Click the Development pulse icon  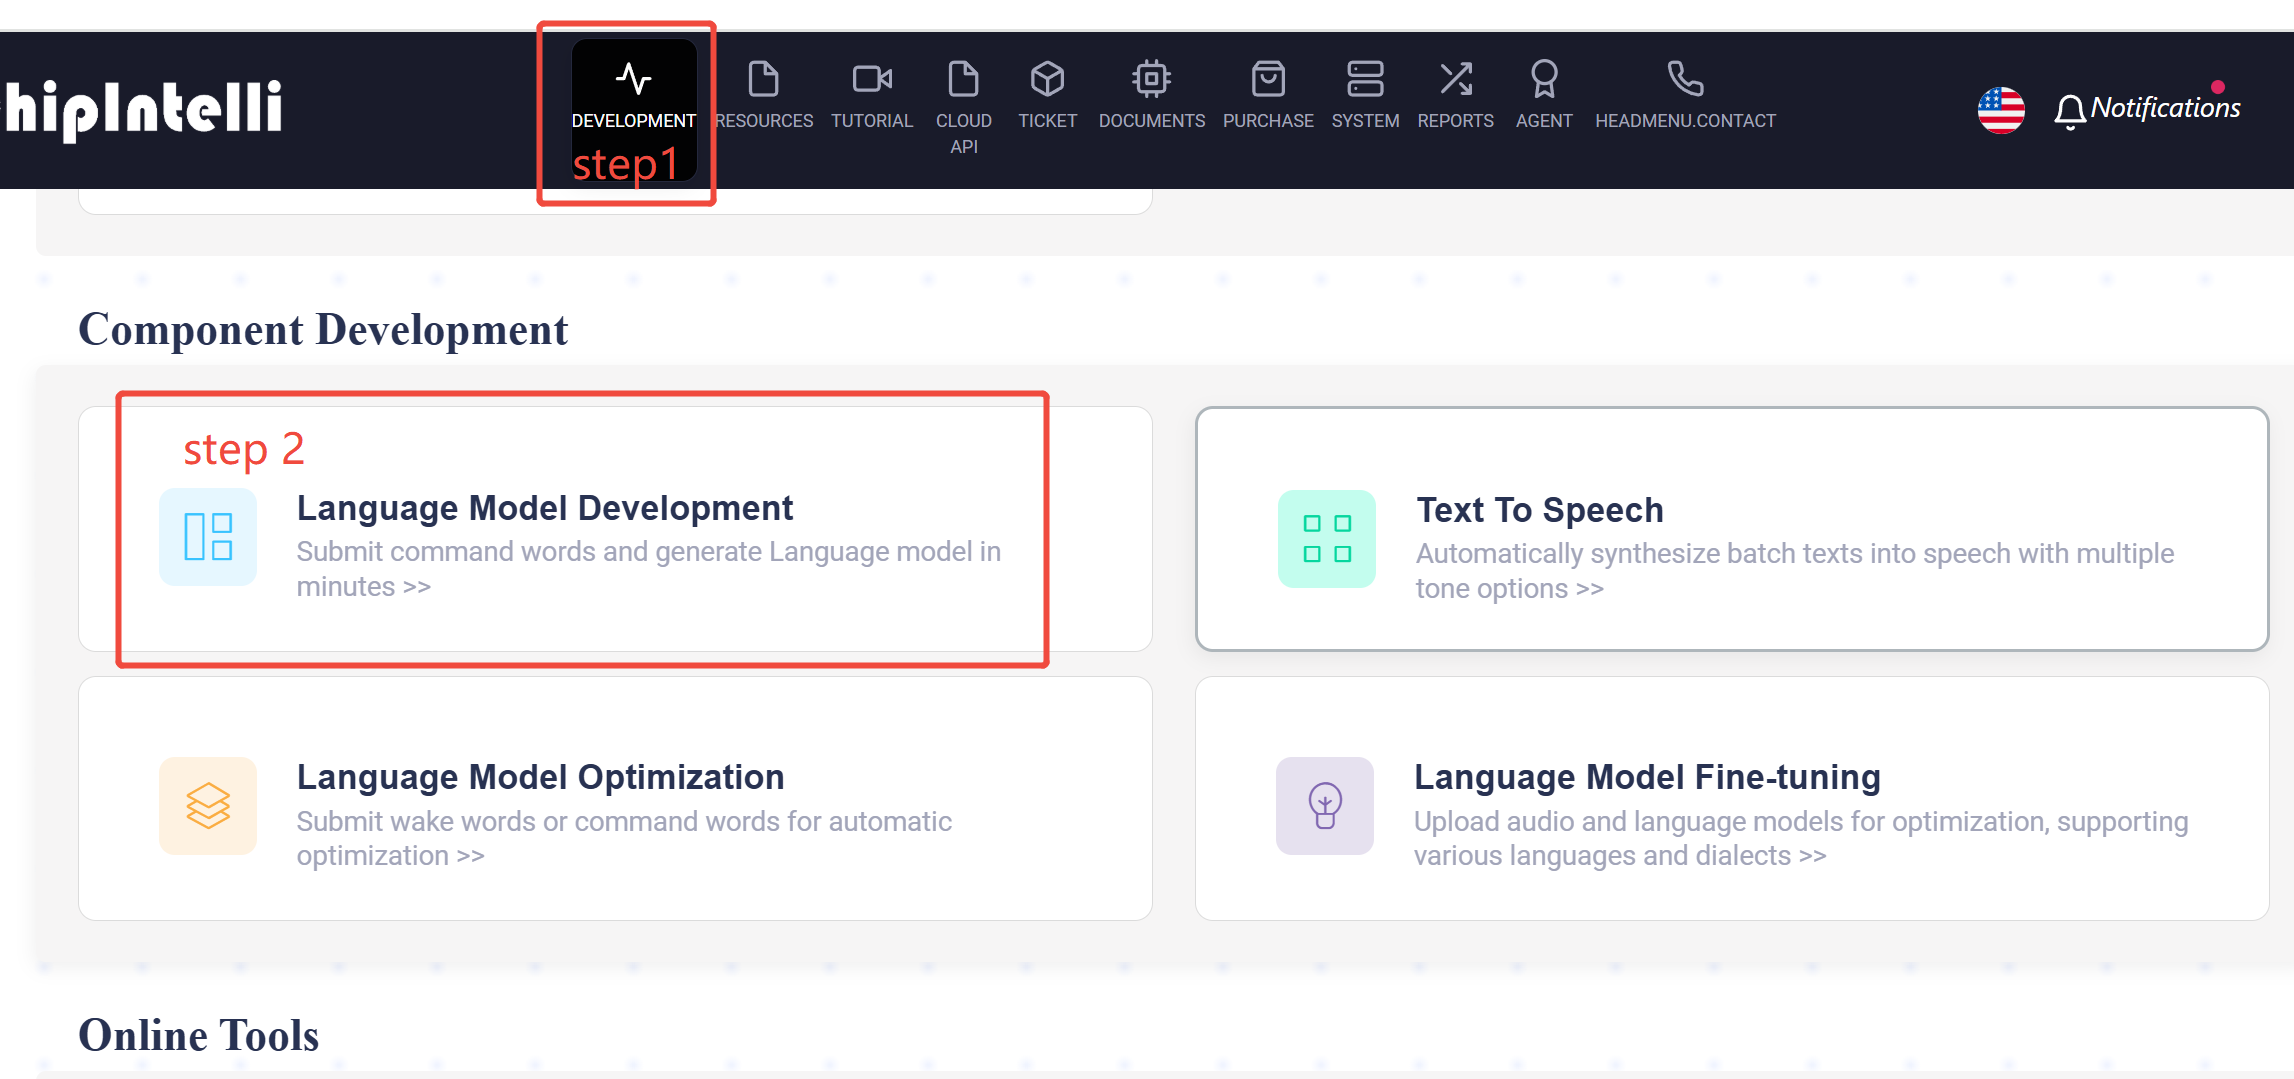coord(633,79)
